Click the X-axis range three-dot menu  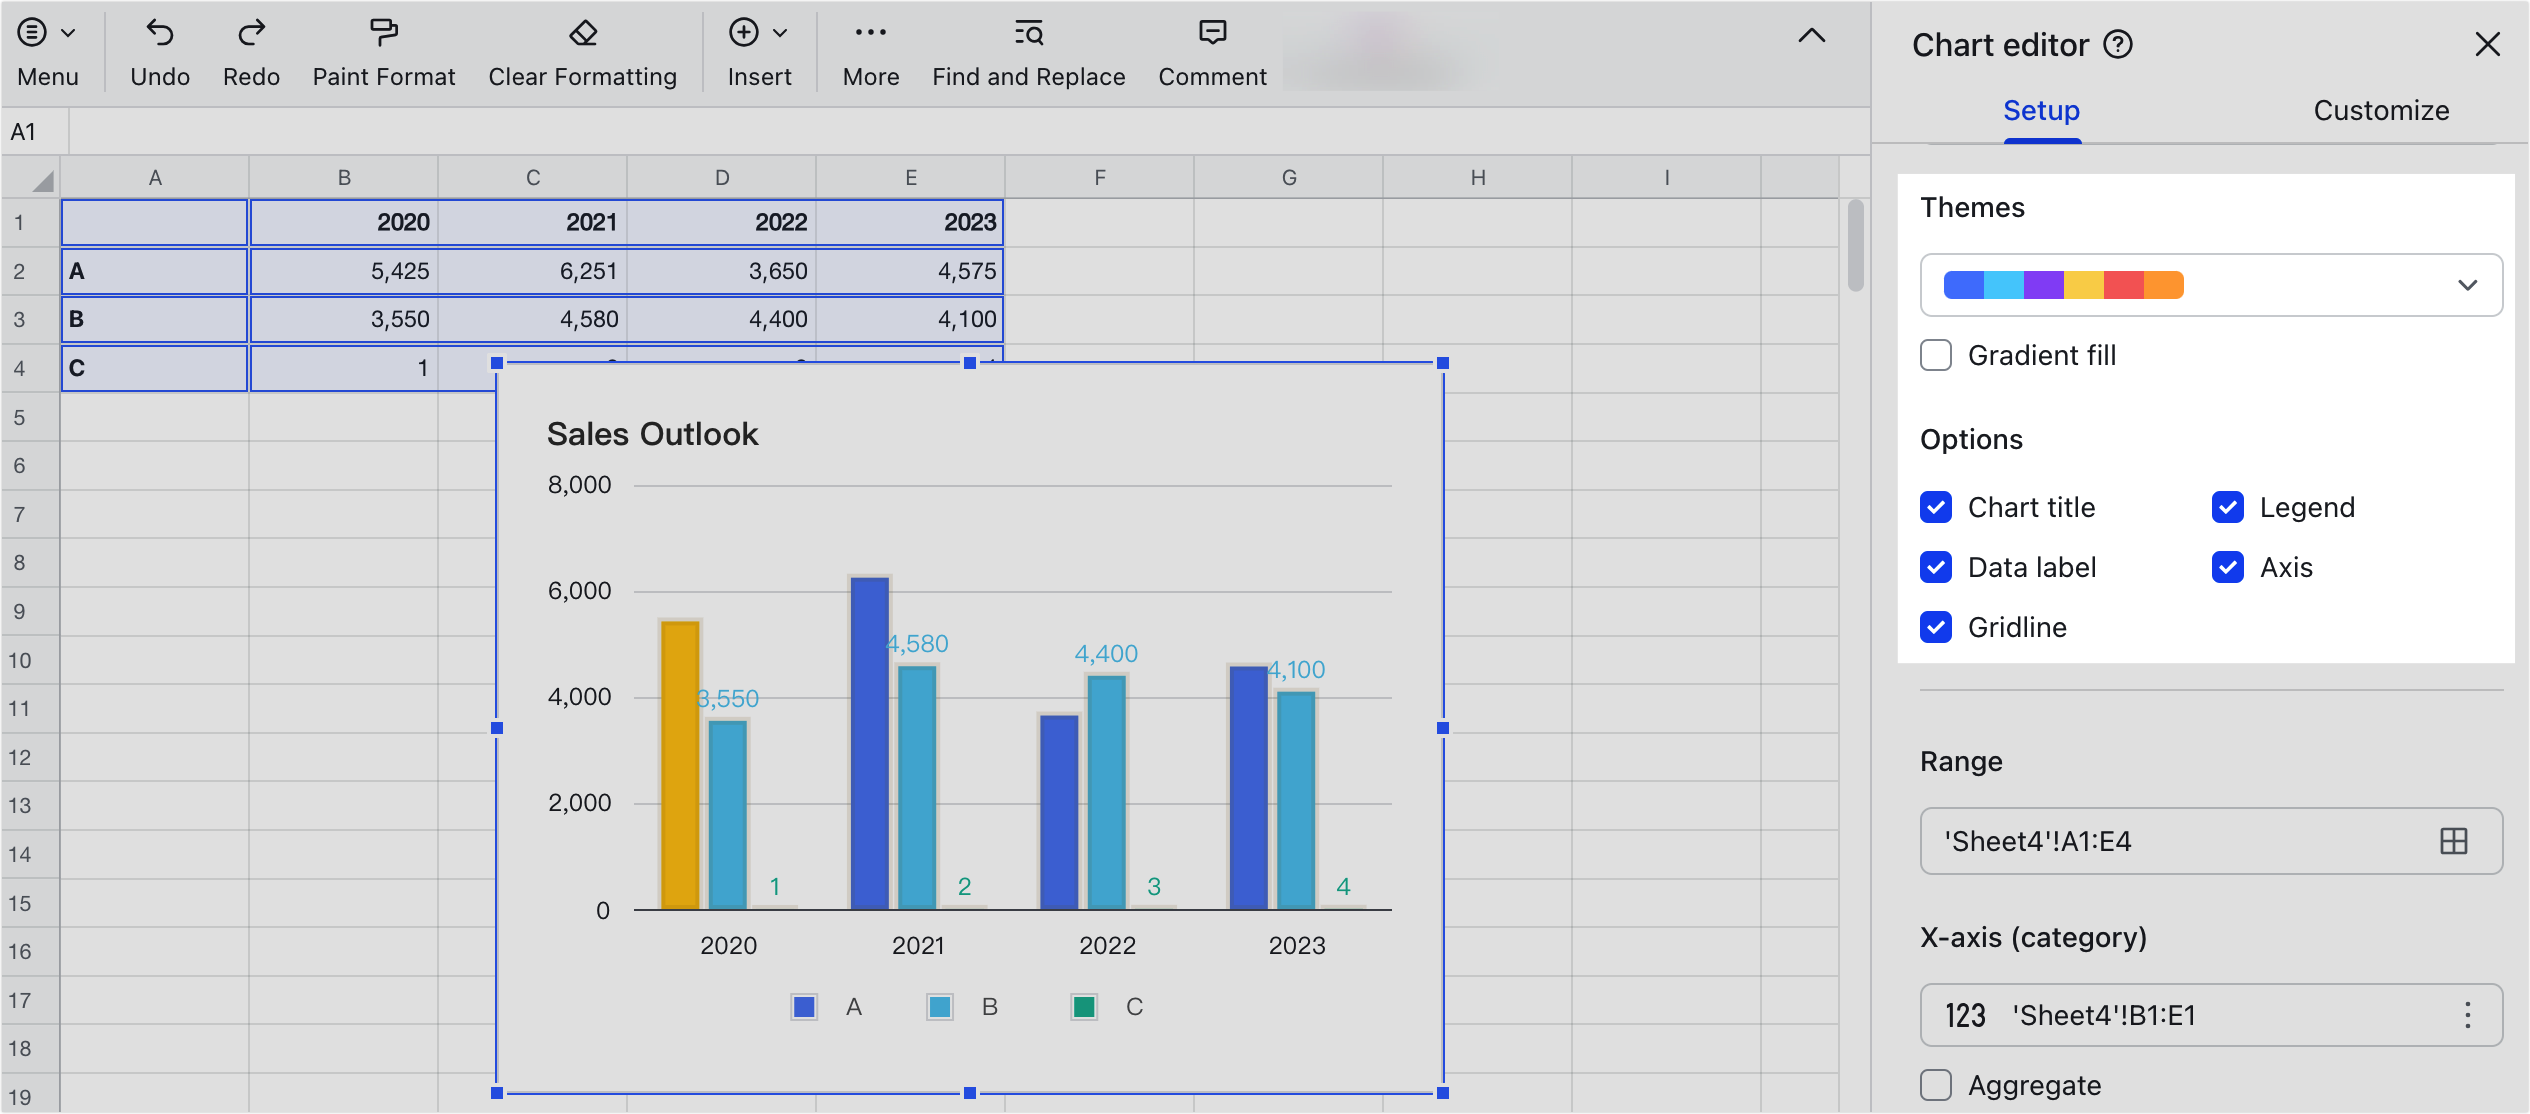pyautogui.click(x=2467, y=1015)
